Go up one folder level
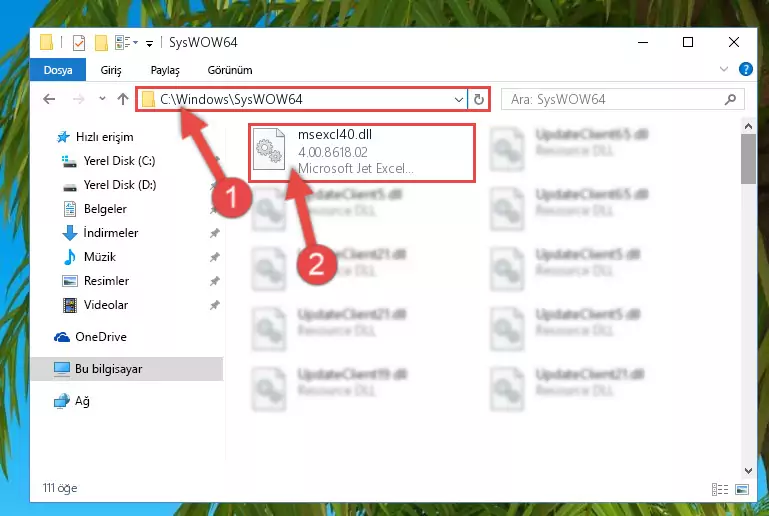Image resolution: width=769 pixels, height=516 pixels. tap(123, 99)
